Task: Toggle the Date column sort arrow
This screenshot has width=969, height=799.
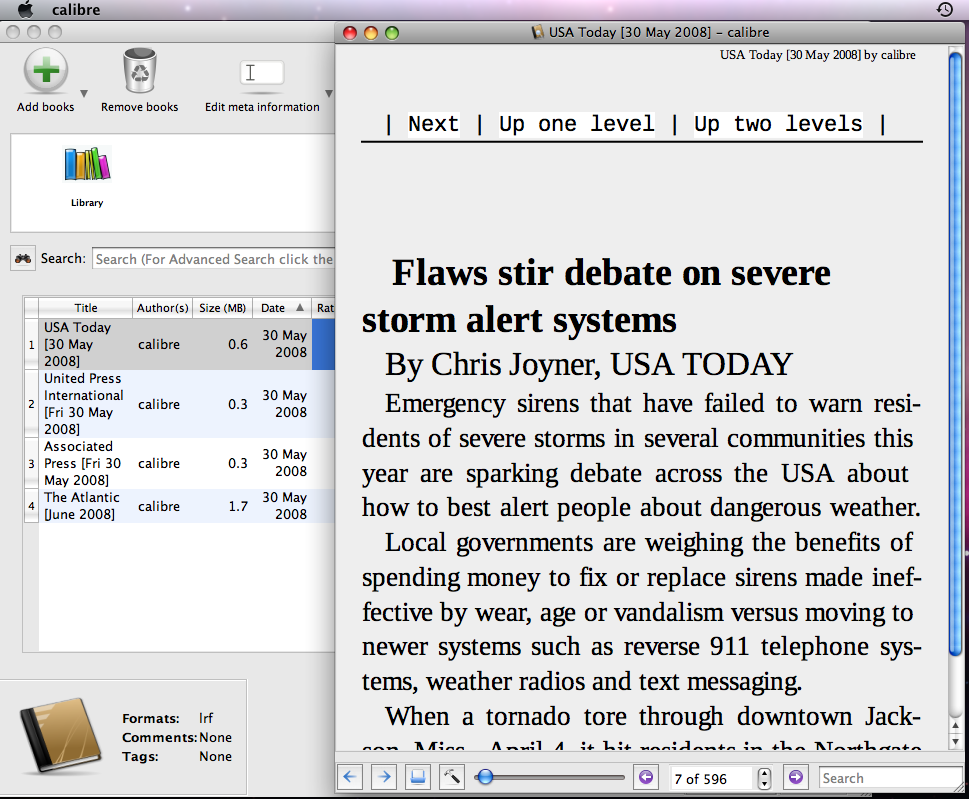Action: [x=300, y=307]
